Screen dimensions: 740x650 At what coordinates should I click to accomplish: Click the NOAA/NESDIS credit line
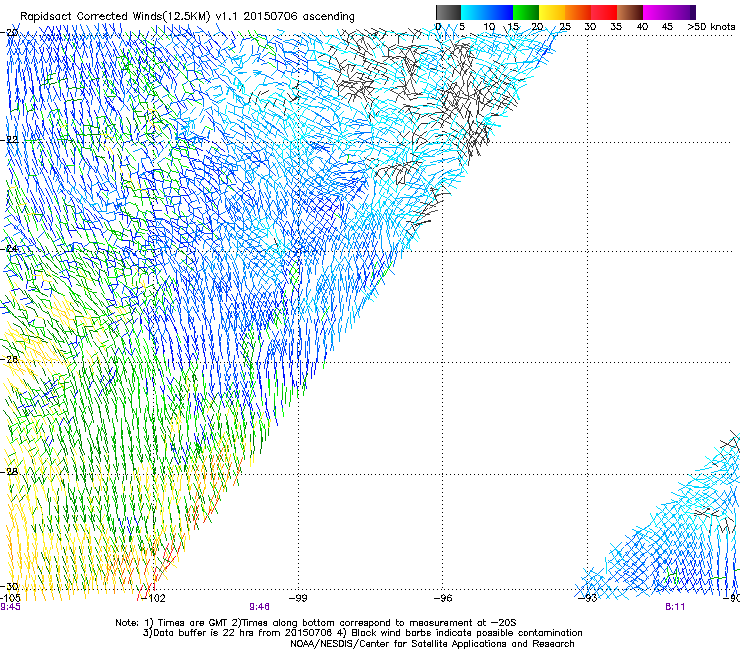[x=432, y=644]
